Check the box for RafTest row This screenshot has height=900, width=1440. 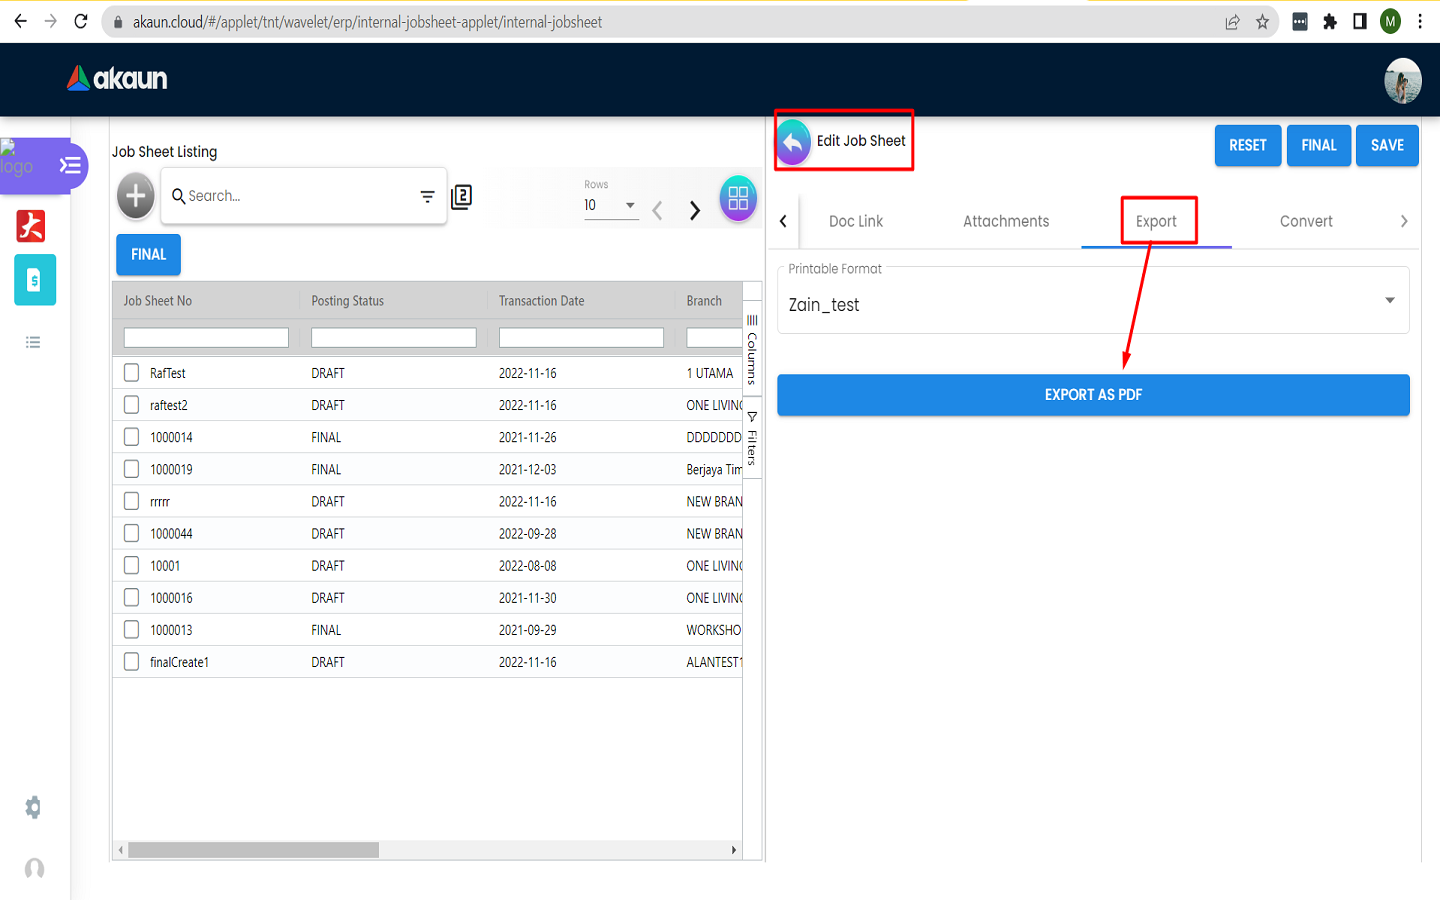pos(132,373)
